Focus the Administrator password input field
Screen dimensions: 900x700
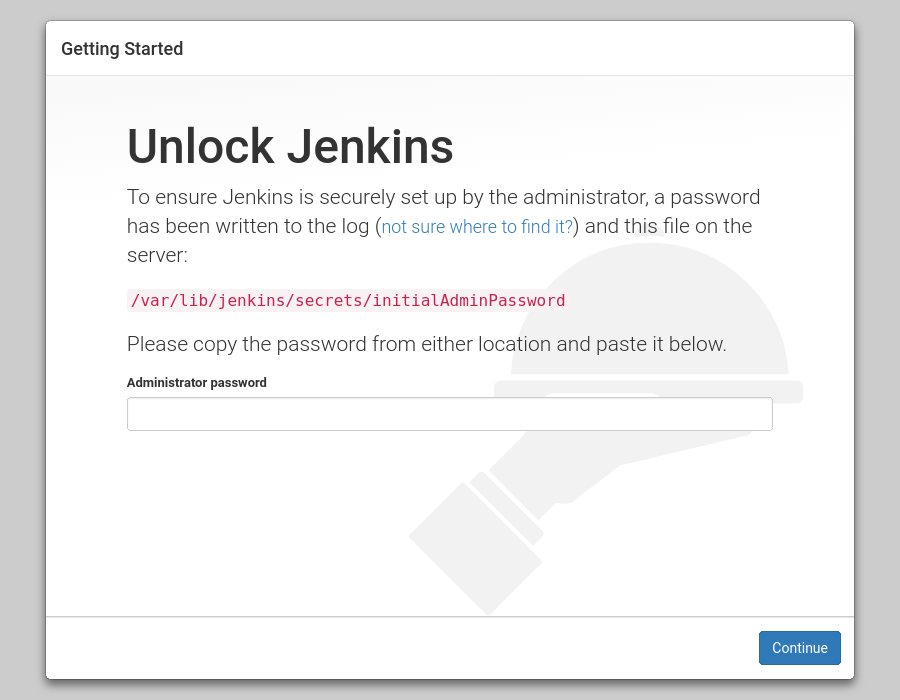tap(449, 414)
